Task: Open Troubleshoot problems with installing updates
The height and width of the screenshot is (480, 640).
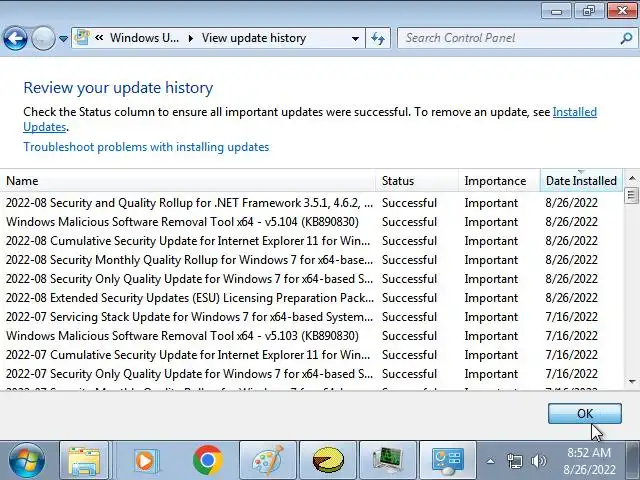Action: pos(146,147)
